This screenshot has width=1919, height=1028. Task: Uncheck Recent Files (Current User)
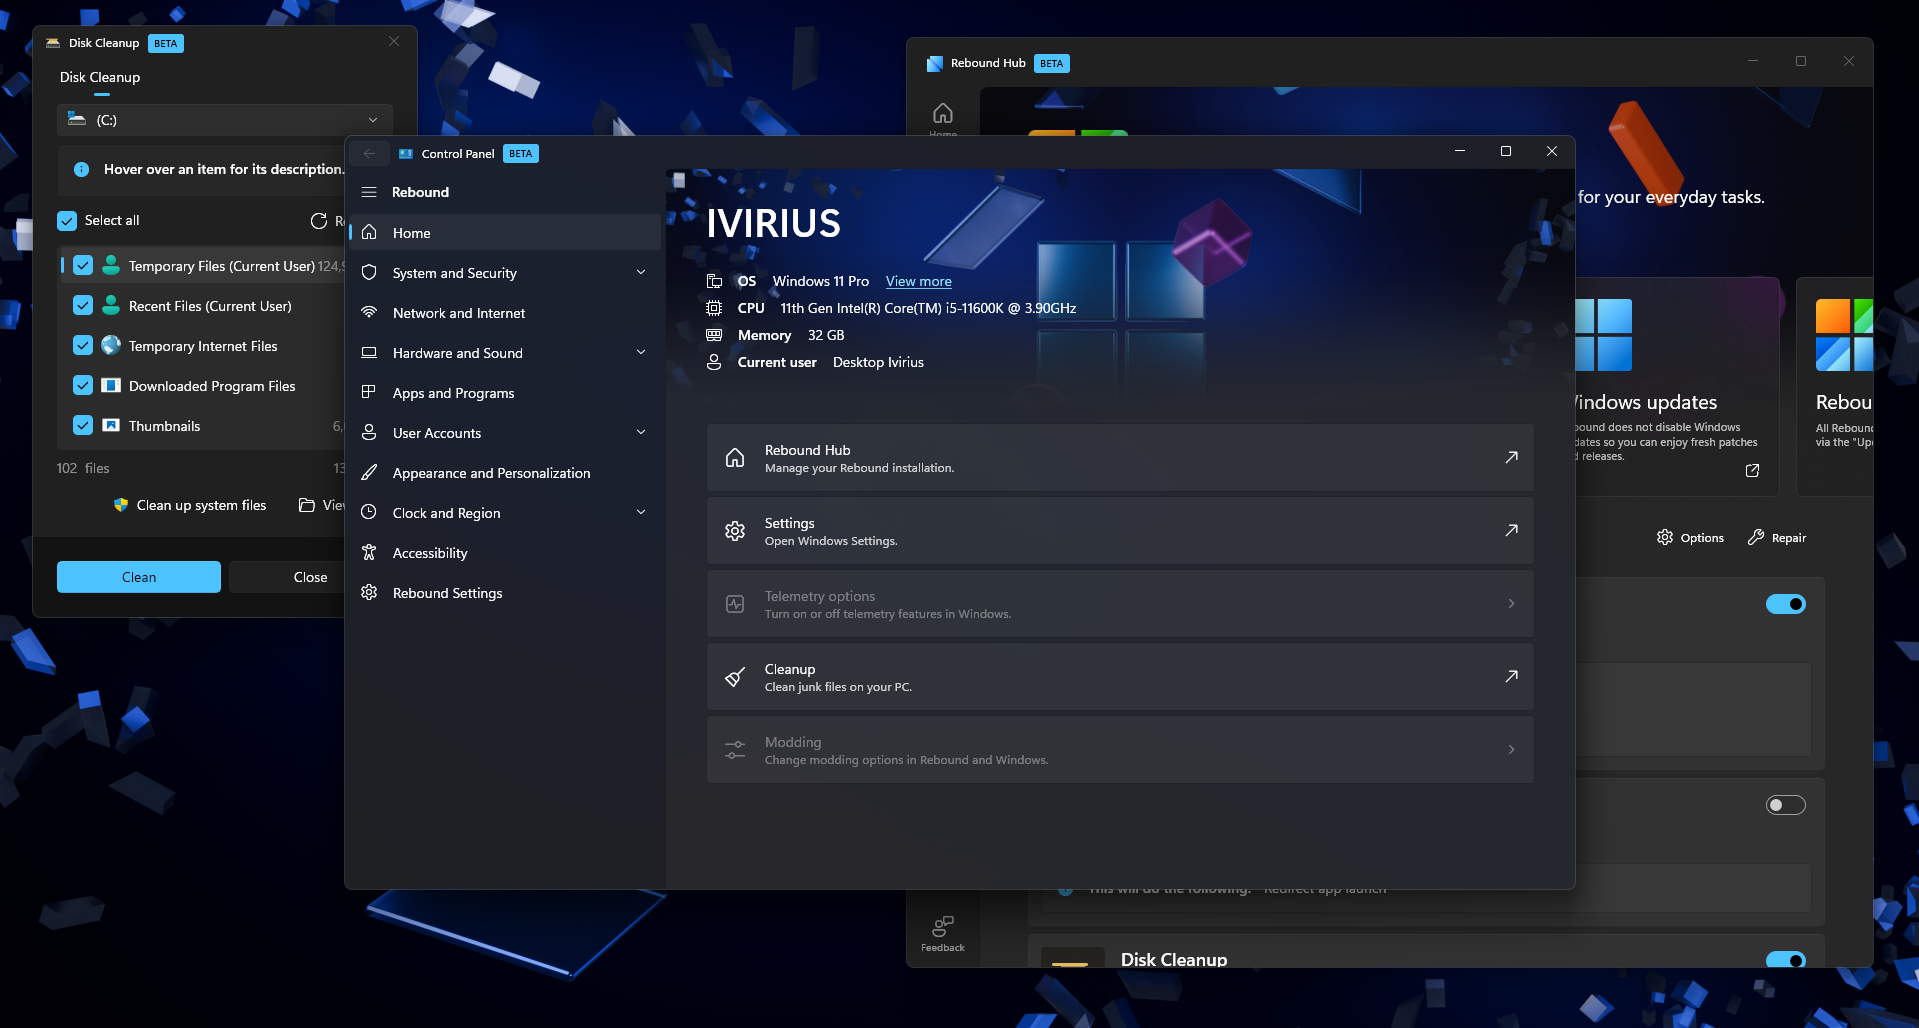coord(83,305)
